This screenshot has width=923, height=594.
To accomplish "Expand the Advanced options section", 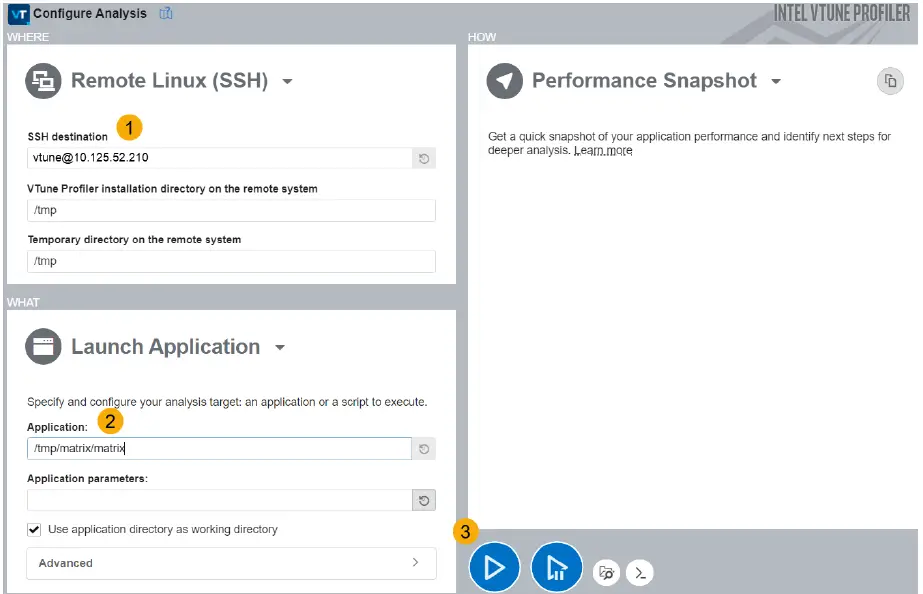I will [230, 563].
